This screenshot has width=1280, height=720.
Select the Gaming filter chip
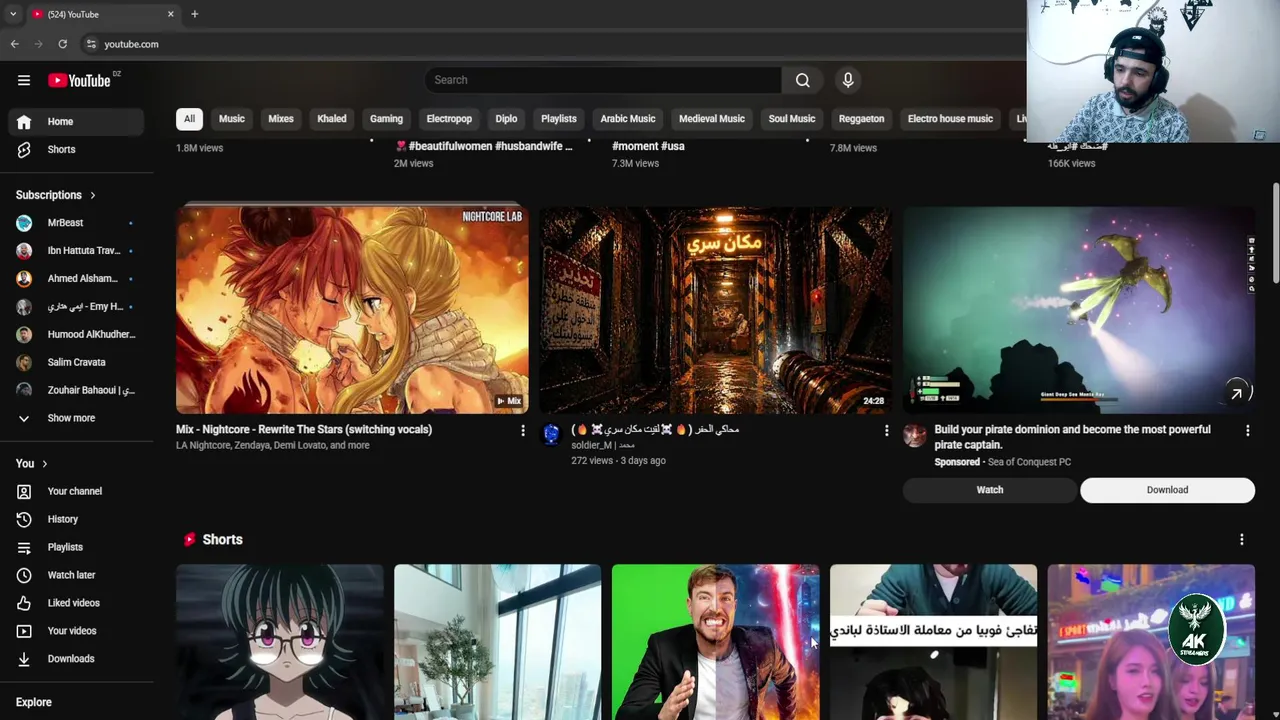pos(386,119)
